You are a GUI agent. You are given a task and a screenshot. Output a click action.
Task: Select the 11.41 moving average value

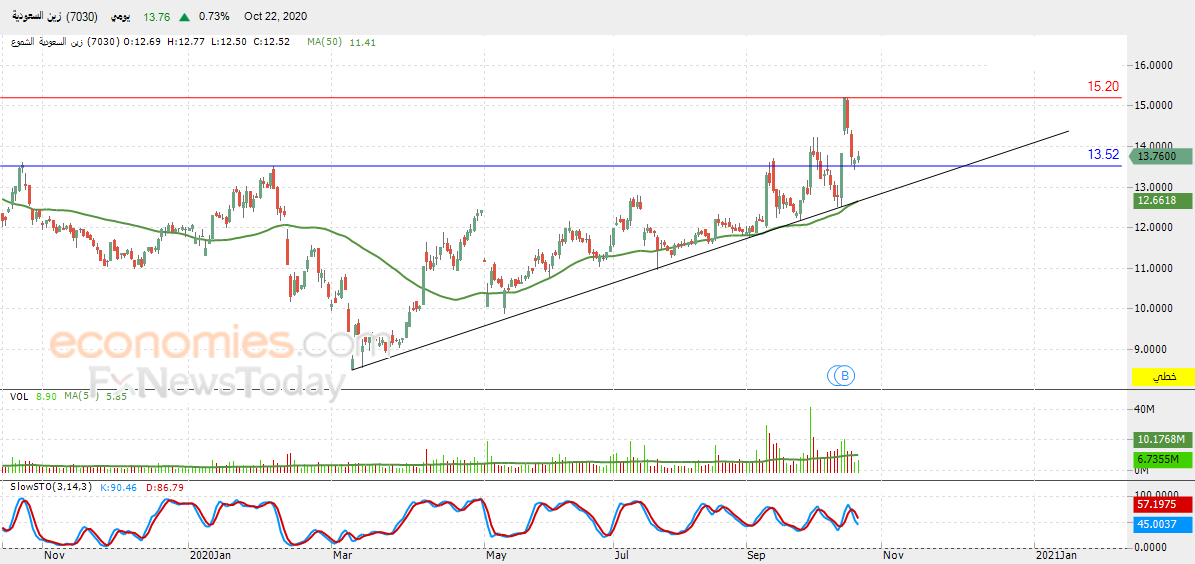pyautogui.click(x=363, y=42)
